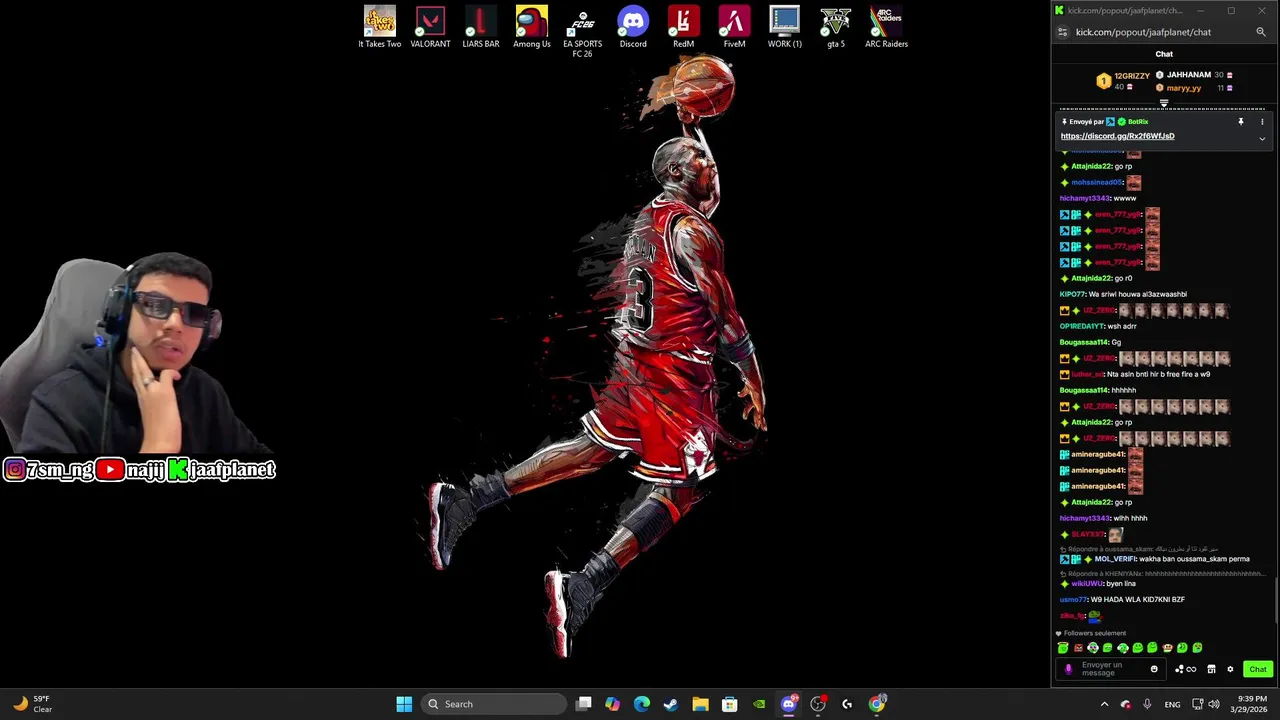Image resolution: width=1280 pixels, height=720 pixels.
Task: Launch the ARC Raiders desktop shortcut
Action: pos(886,27)
